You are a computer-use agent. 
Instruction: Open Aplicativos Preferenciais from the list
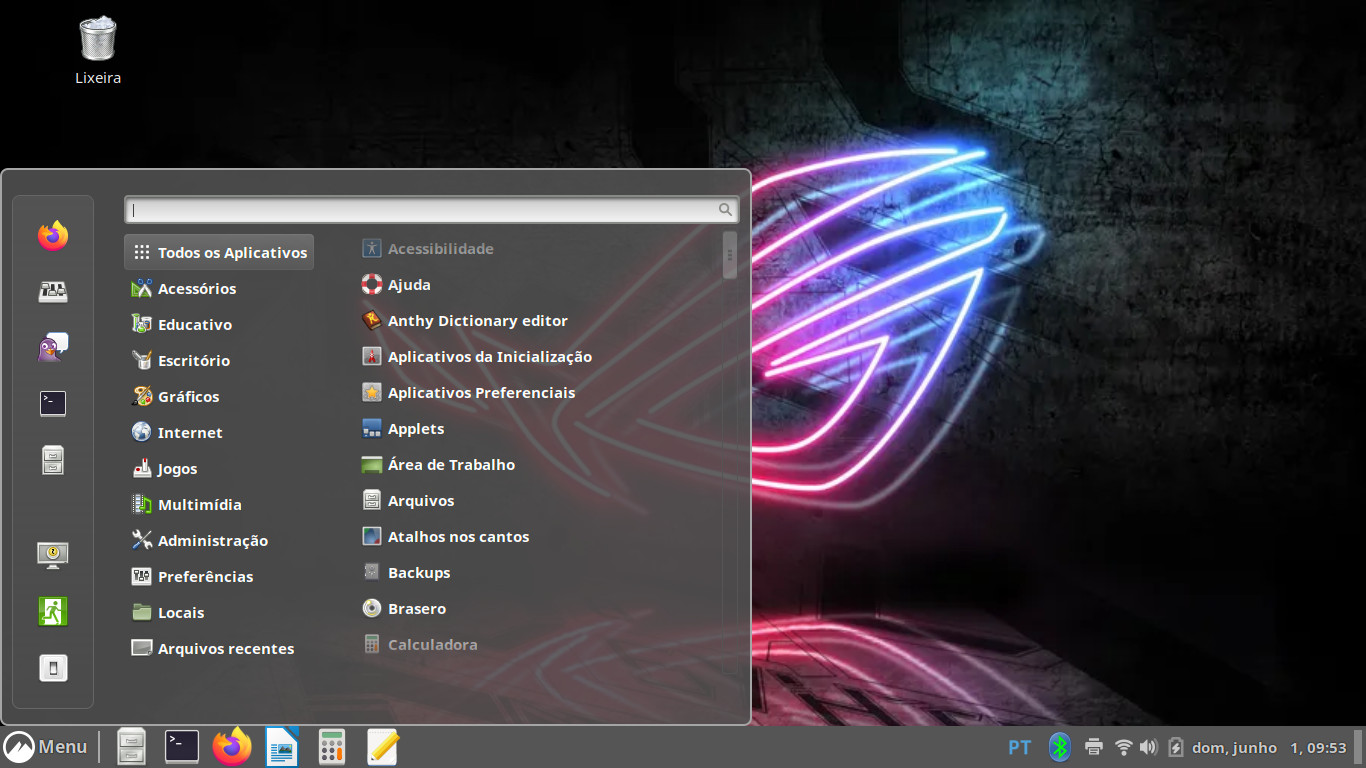click(x=480, y=393)
